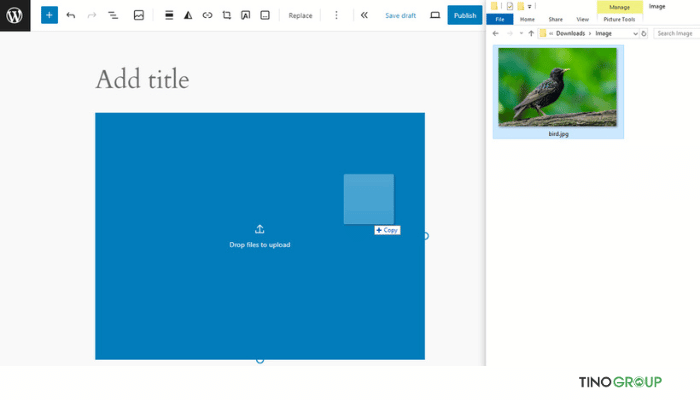Click the image block type icon
Screen dimensions: 700x400
coord(139,15)
